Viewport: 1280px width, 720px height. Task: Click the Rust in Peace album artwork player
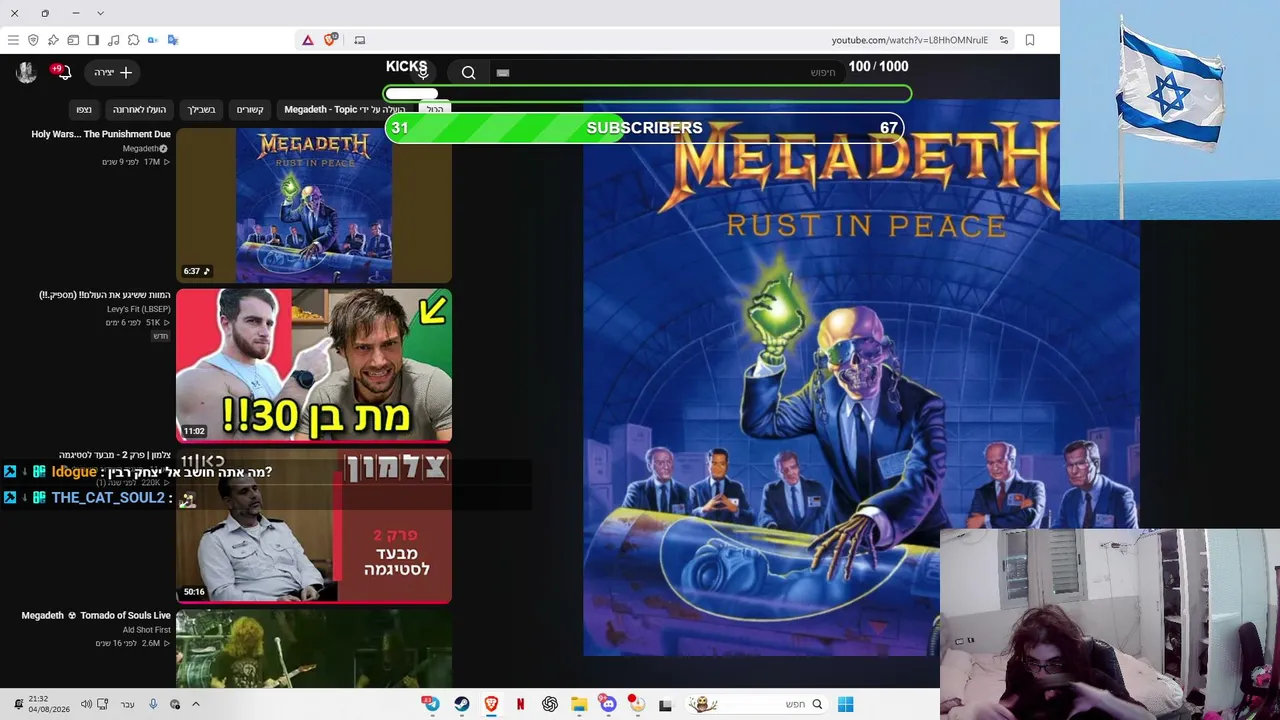point(861,377)
